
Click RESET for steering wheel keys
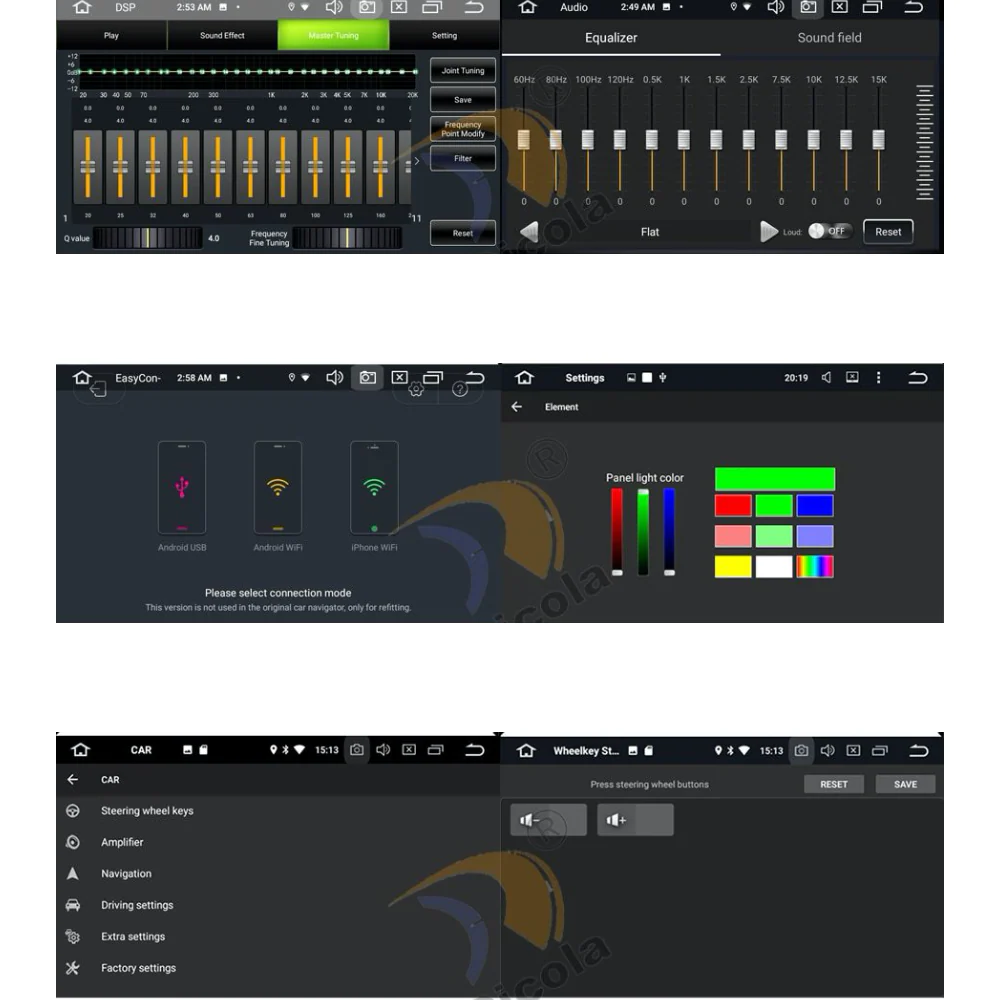tap(834, 784)
